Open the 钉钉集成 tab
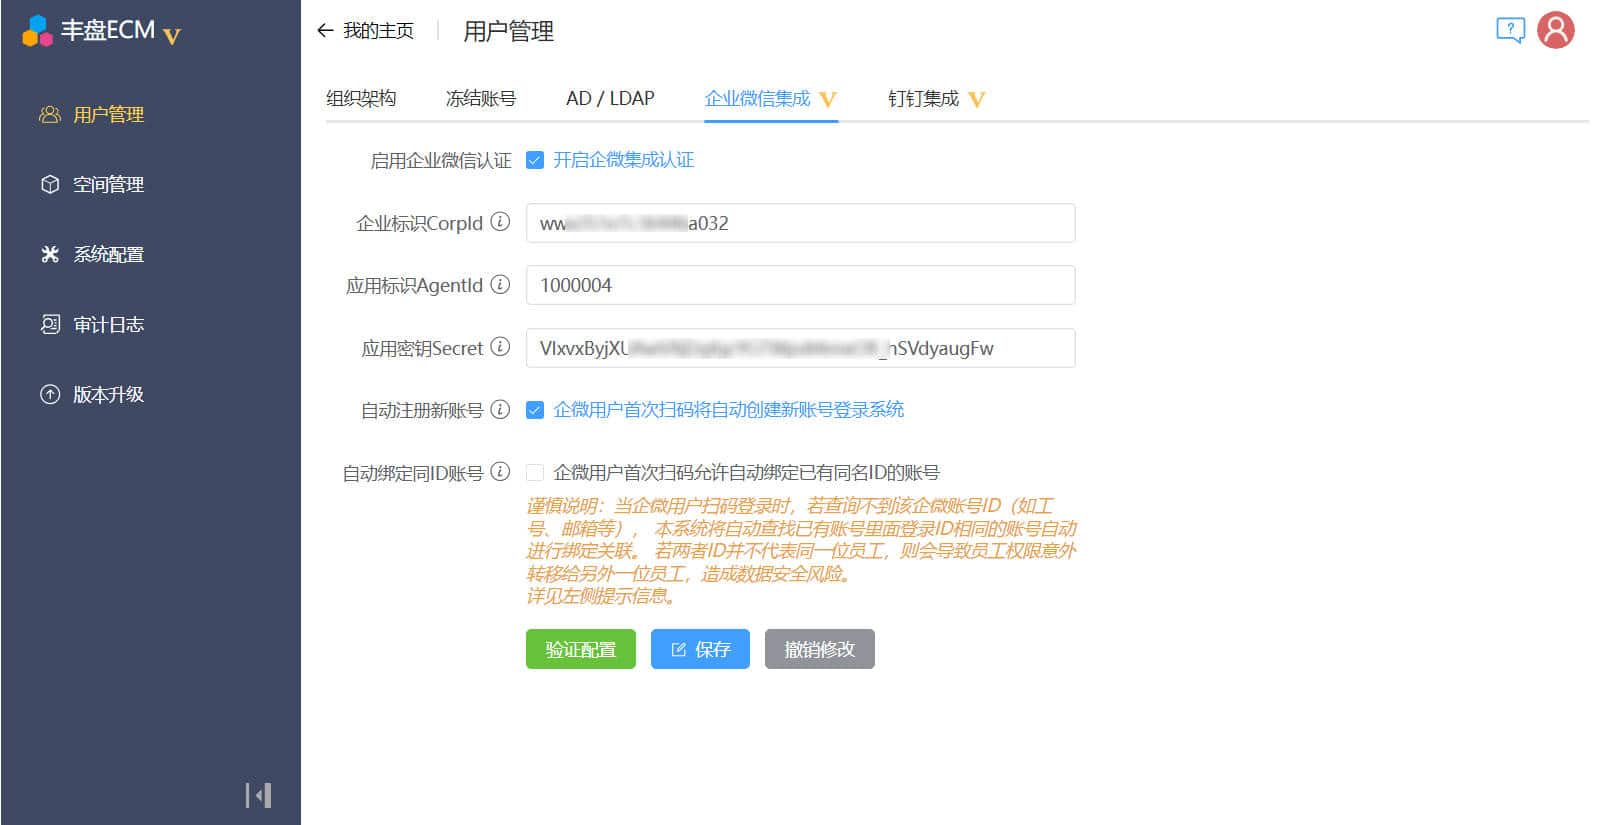The image size is (1601, 825). pos(923,98)
